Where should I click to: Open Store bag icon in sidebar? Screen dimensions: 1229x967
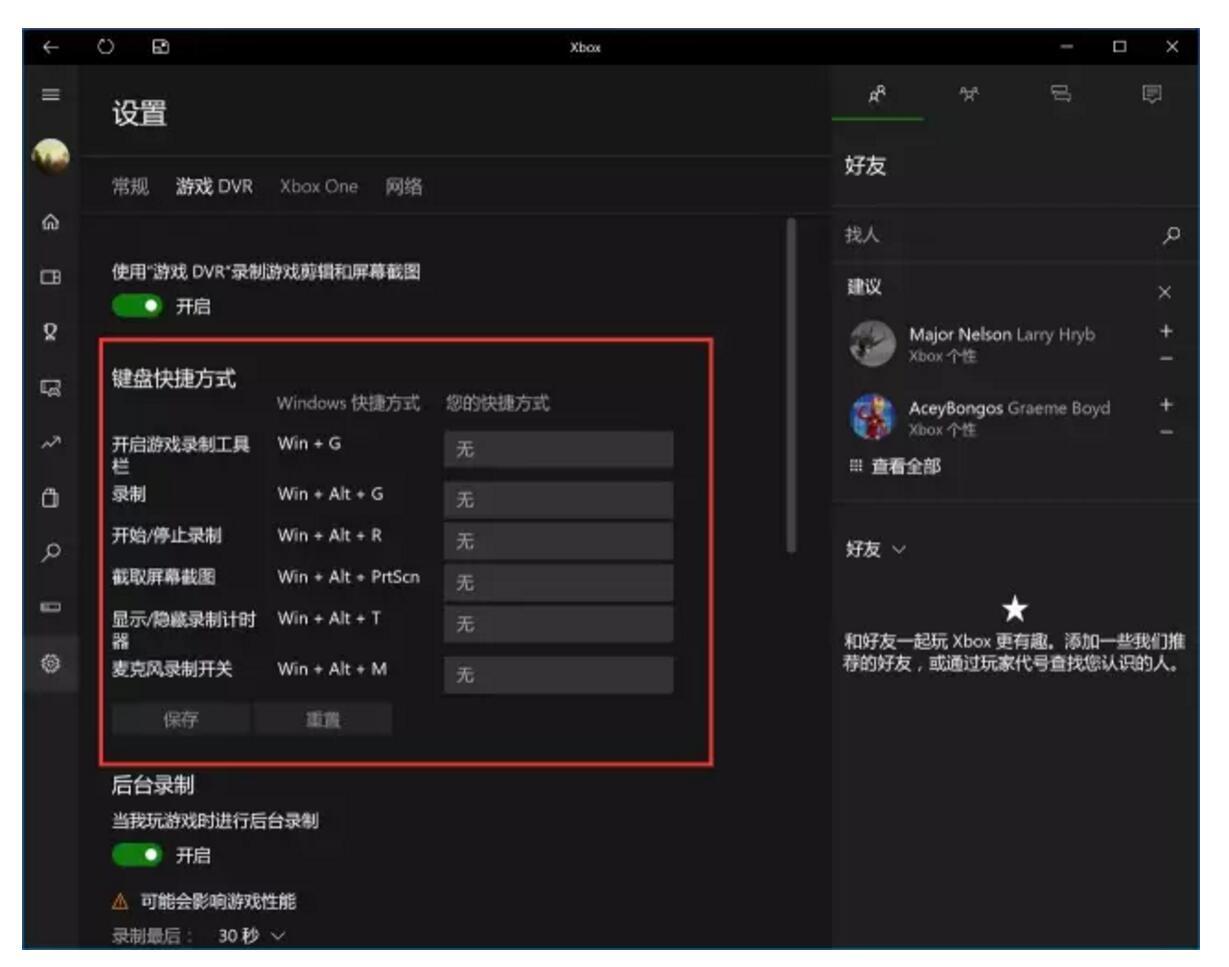(x=51, y=497)
